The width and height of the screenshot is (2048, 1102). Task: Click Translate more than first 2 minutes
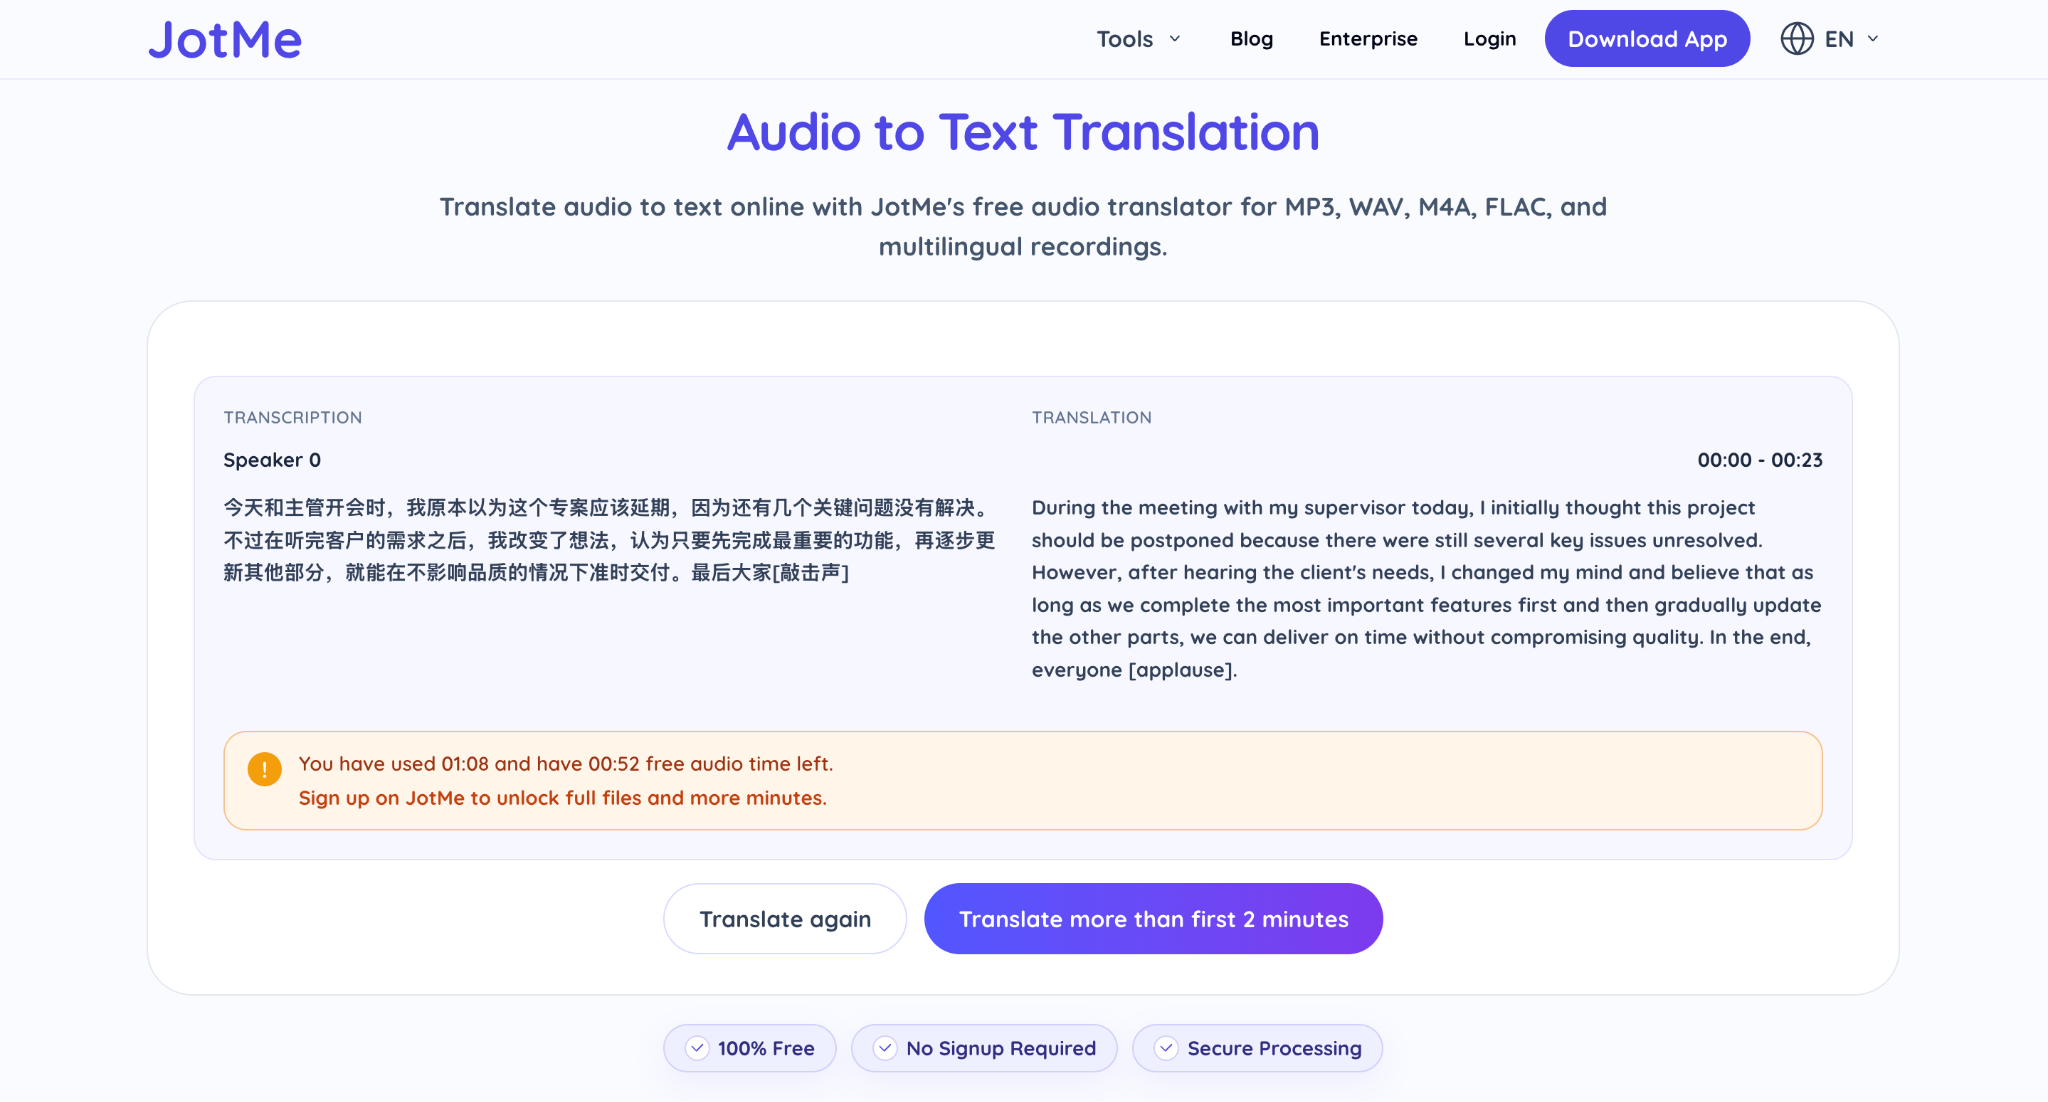coord(1153,918)
